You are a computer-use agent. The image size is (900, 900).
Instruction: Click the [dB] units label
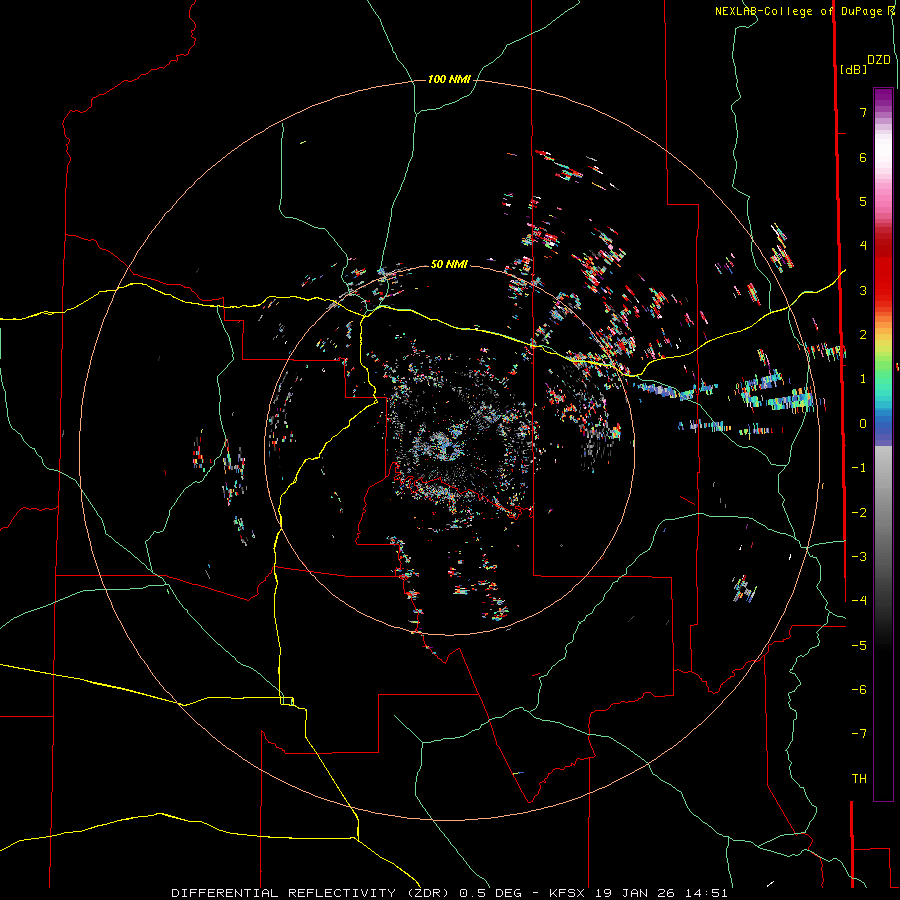click(x=853, y=69)
